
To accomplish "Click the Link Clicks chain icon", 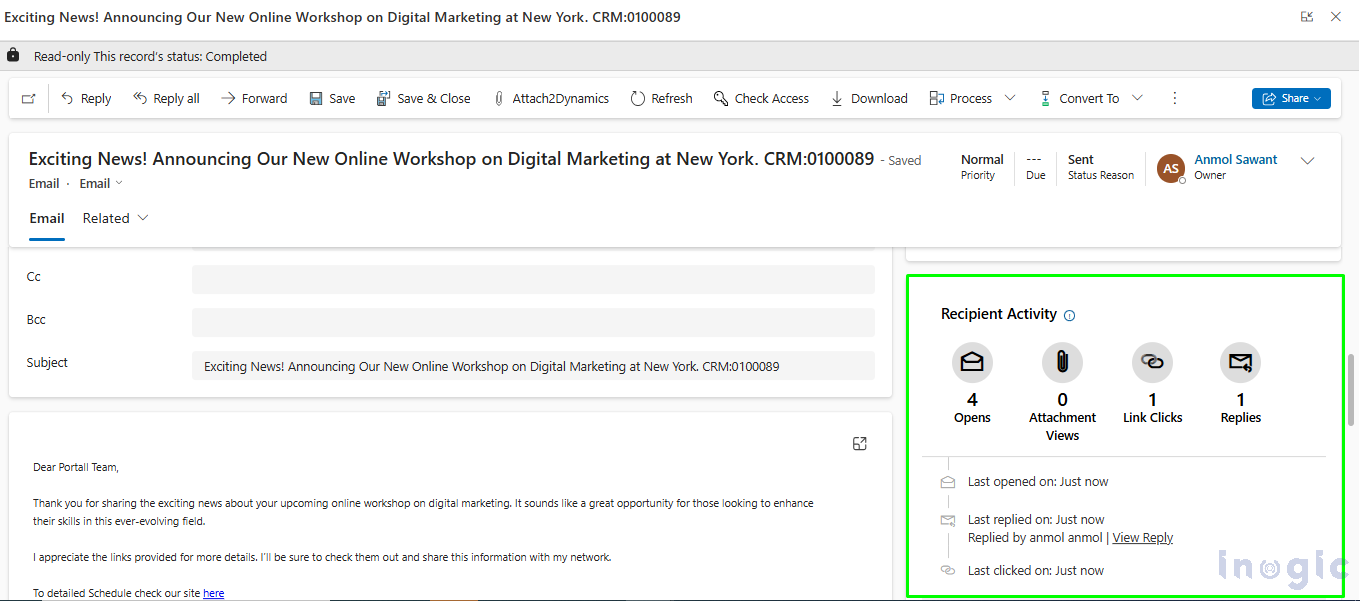I will pyautogui.click(x=1152, y=362).
